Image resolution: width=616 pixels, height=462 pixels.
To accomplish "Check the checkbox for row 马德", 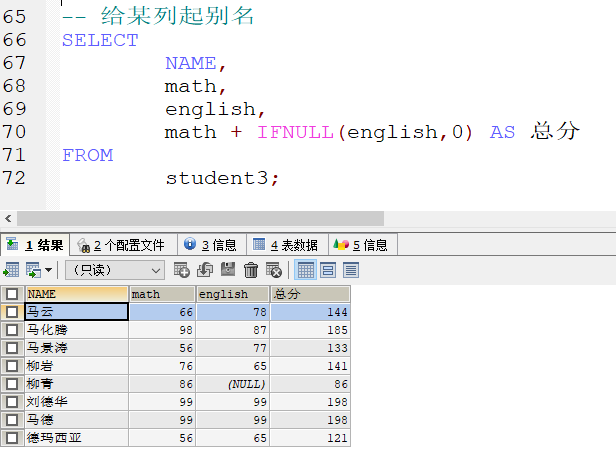I will pyautogui.click(x=12, y=420).
